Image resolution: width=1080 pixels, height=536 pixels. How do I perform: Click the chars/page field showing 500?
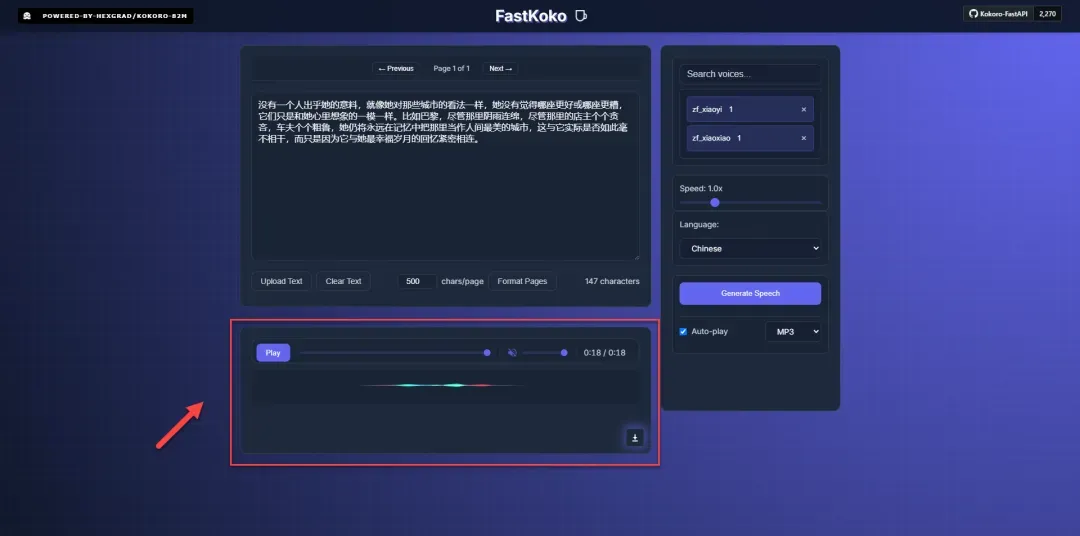417,281
